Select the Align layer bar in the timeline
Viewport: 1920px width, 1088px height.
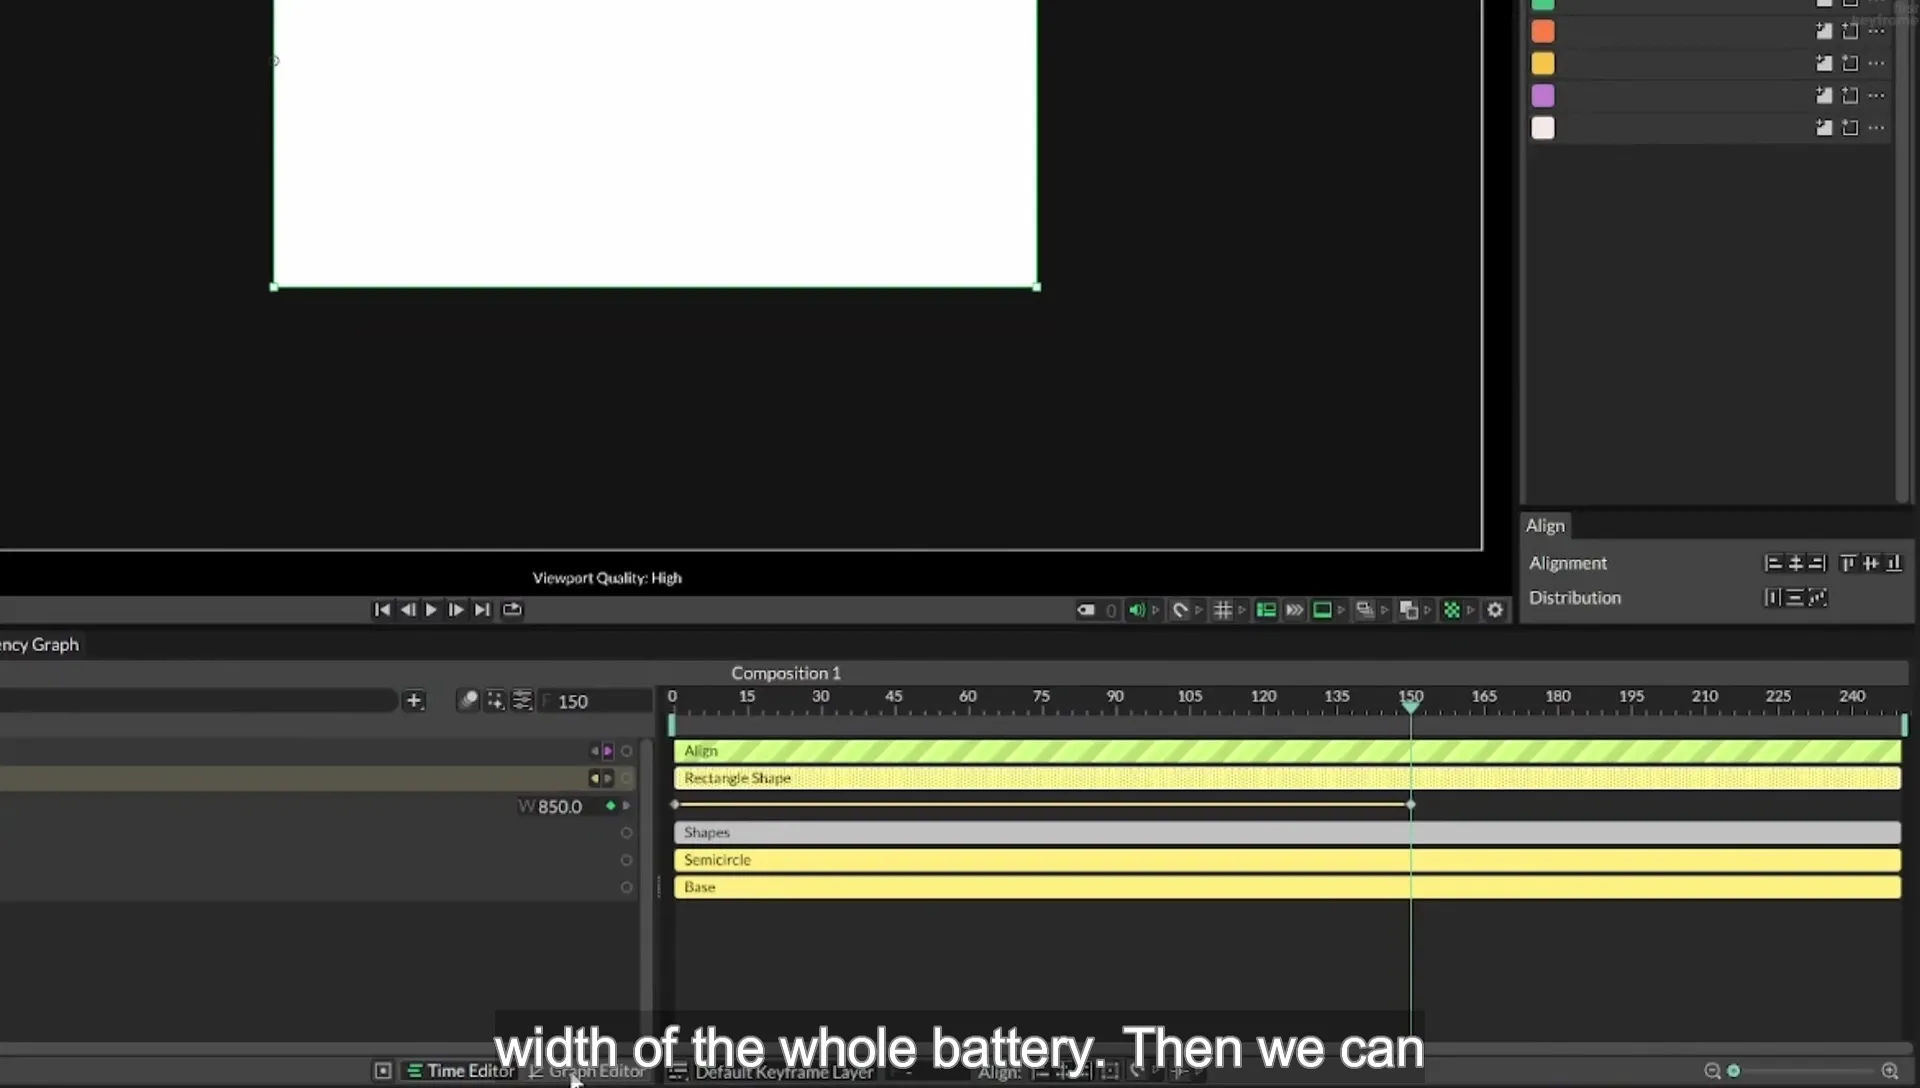point(1287,751)
